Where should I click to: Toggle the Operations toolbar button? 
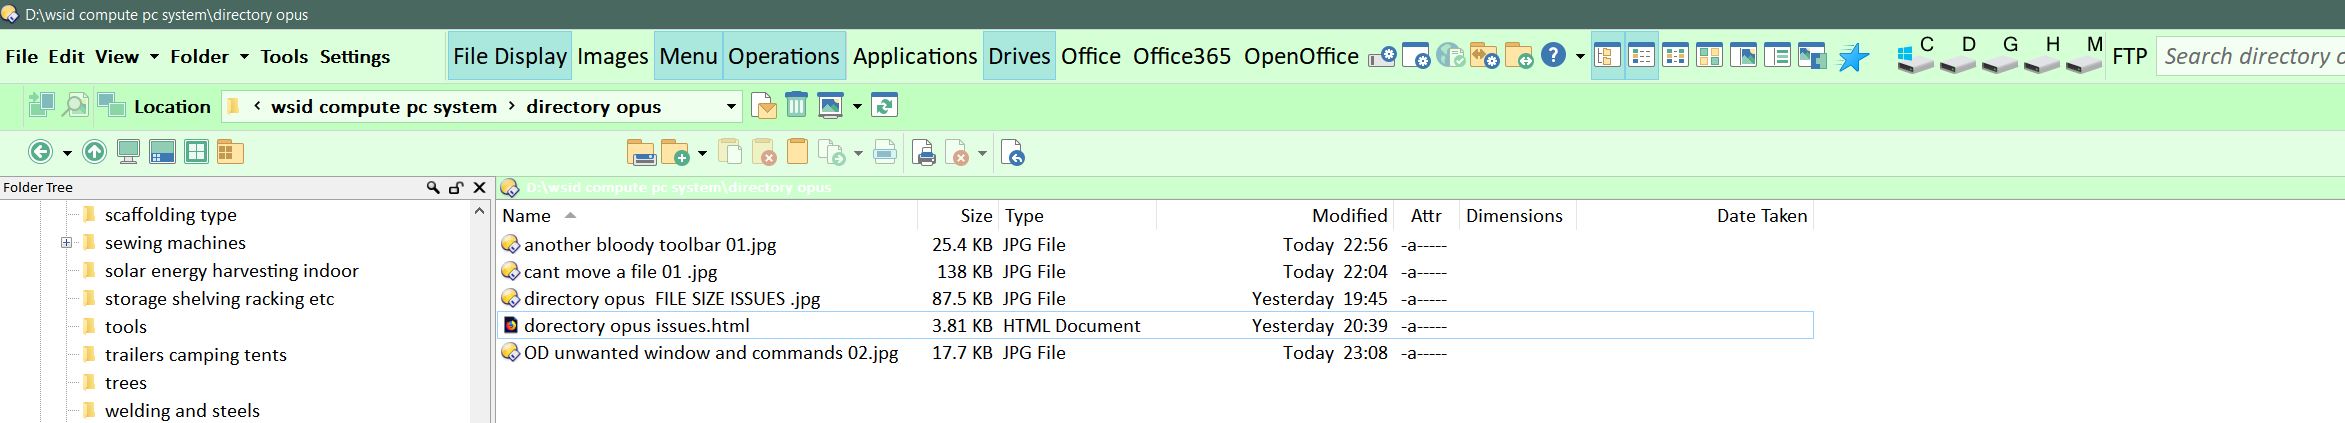[784, 56]
